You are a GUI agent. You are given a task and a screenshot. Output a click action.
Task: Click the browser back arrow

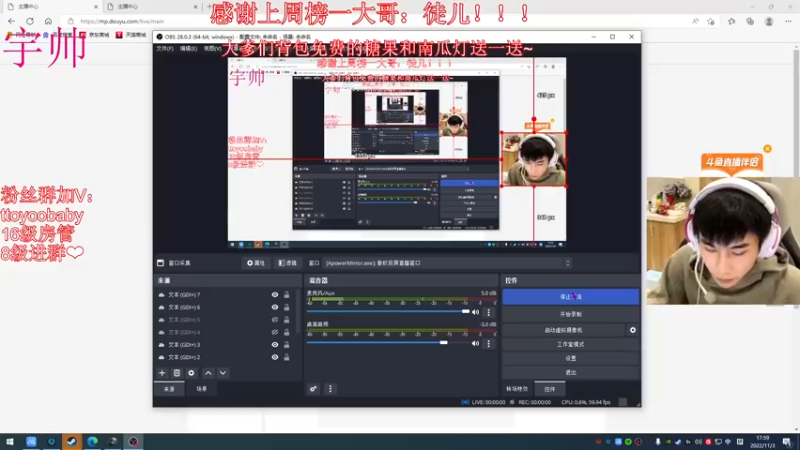click(x=12, y=21)
